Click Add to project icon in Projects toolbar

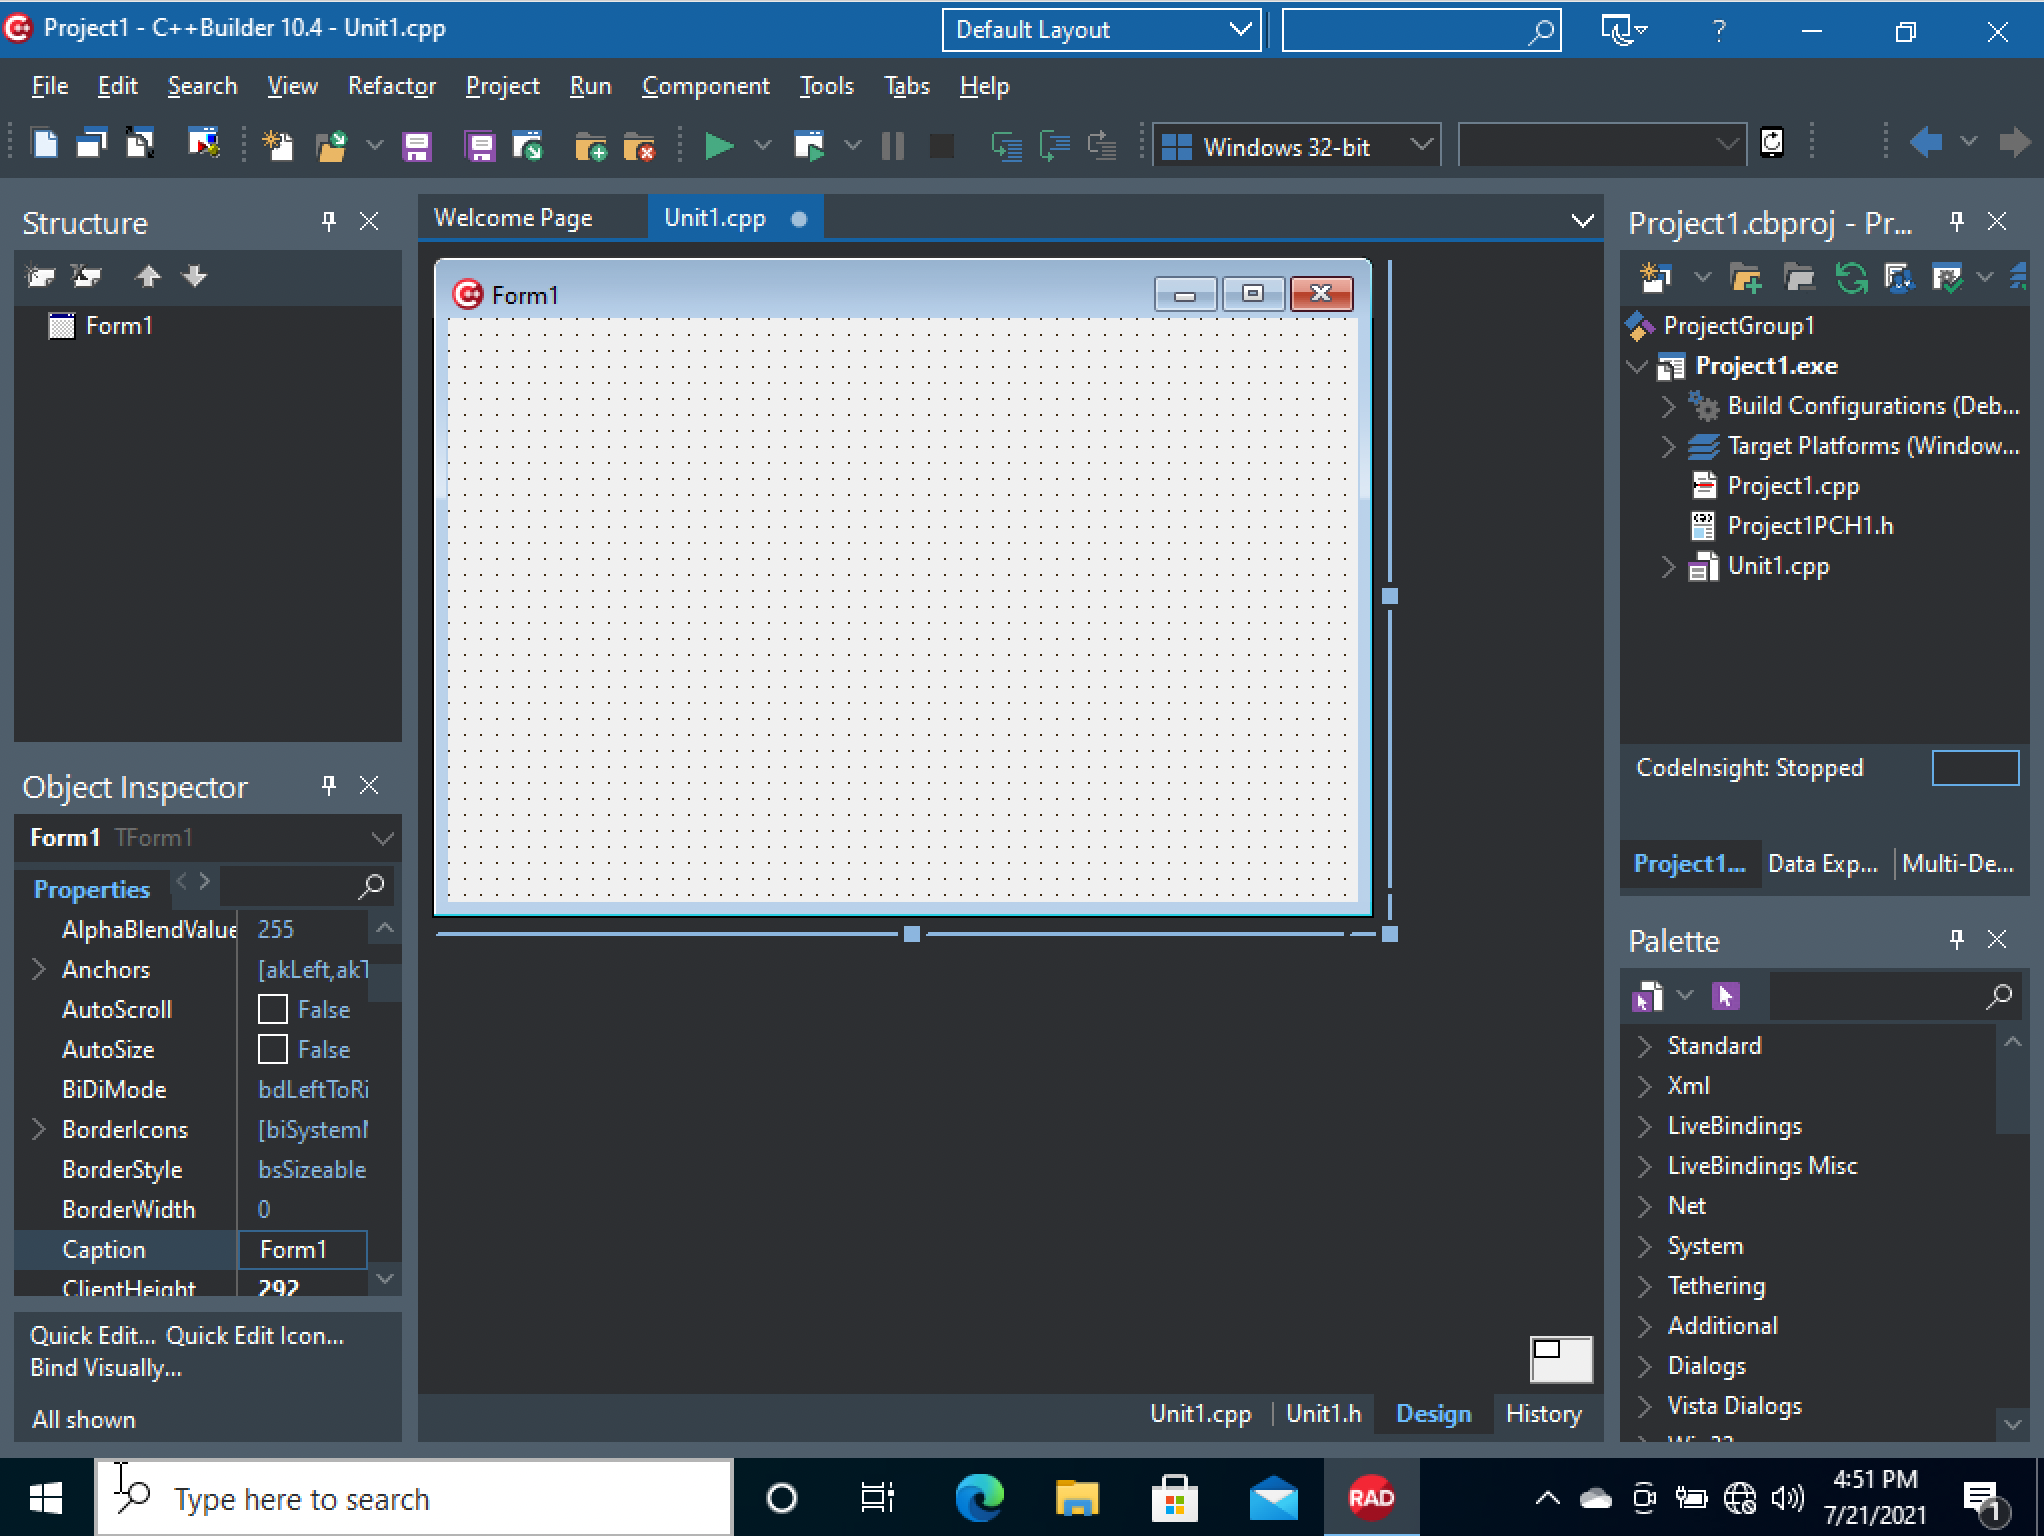[1746, 277]
